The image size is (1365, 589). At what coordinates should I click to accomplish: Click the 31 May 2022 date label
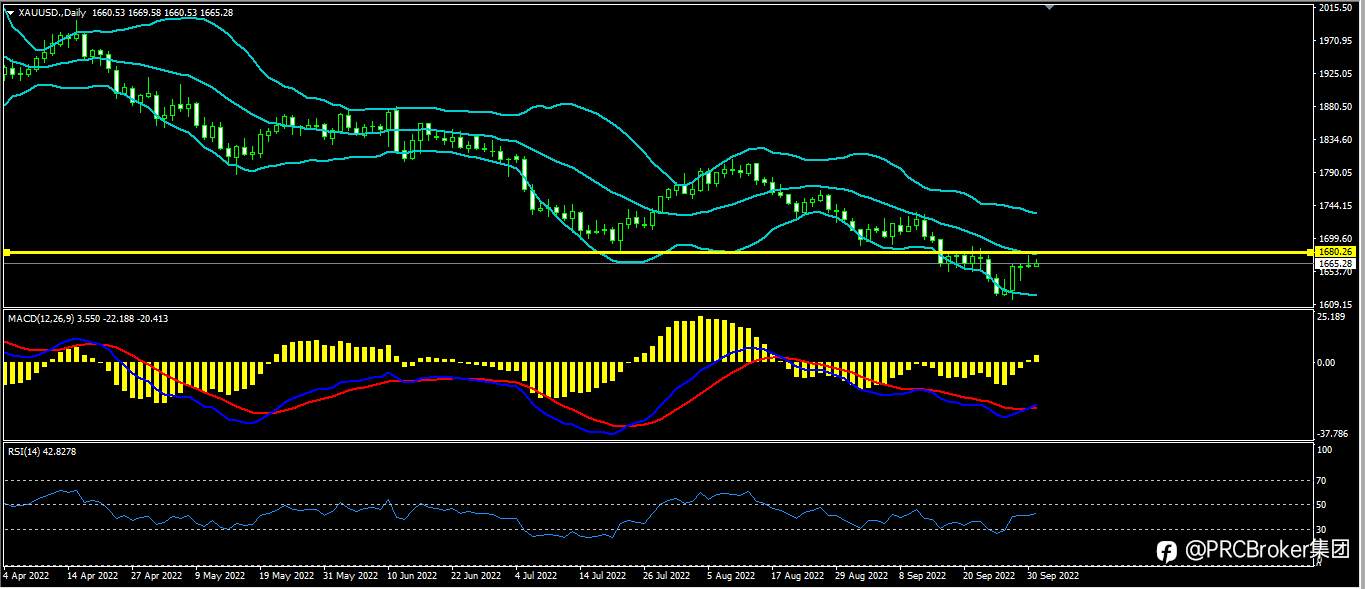pos(351,576)
